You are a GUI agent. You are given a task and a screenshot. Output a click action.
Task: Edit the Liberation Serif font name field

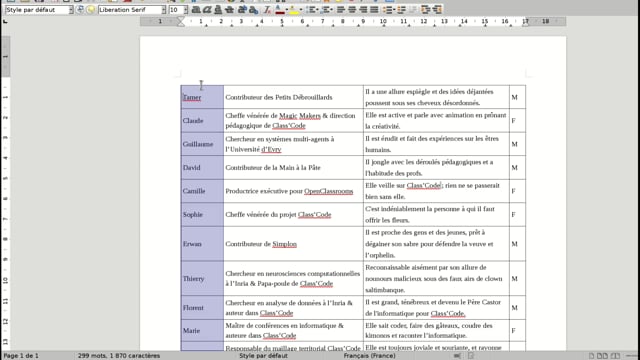[x=129, y=9]
